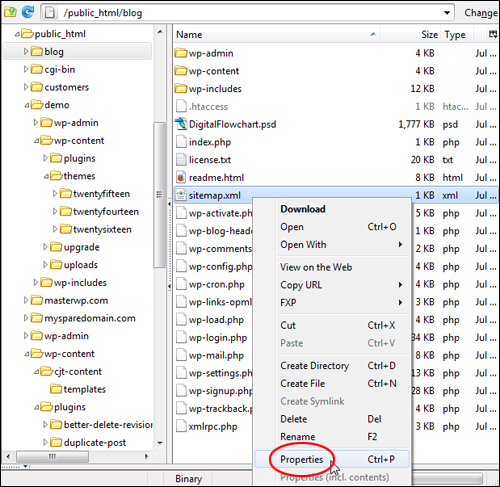
Task: Choose Create File from context menu
Action: click(332, 383)
